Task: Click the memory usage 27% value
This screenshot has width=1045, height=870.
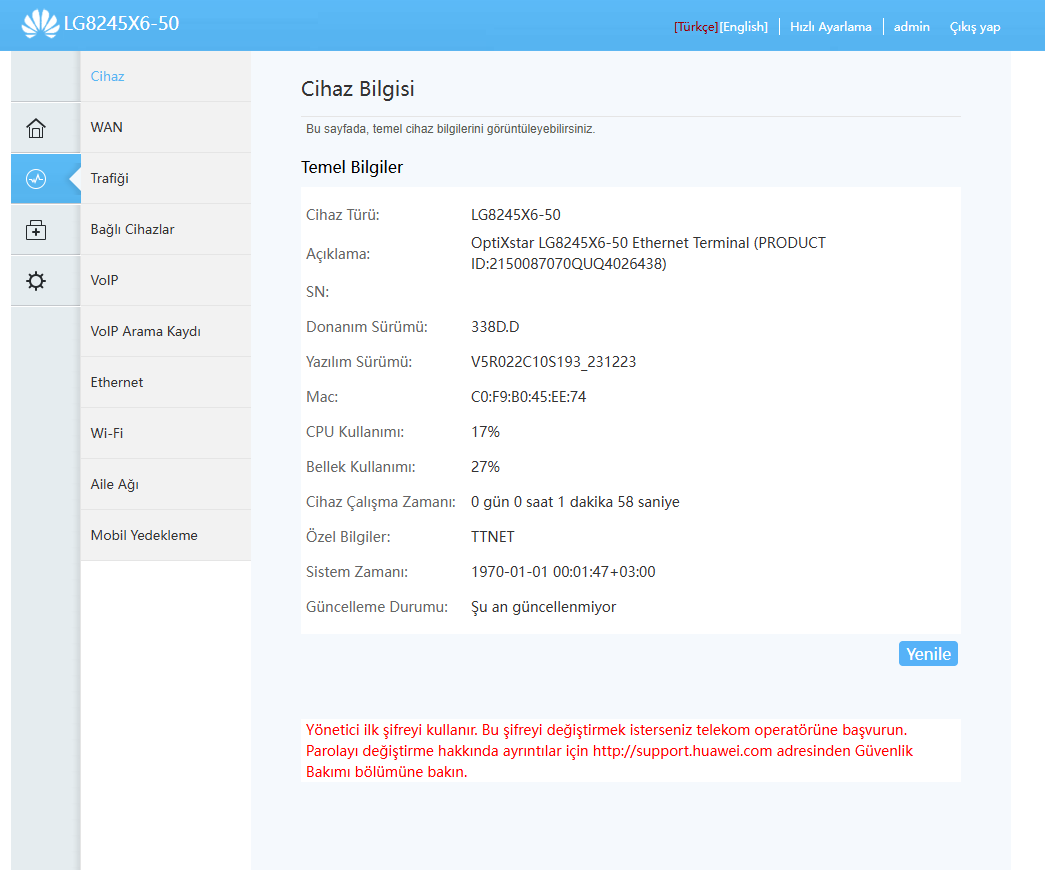Action: (x=485, y=467)
